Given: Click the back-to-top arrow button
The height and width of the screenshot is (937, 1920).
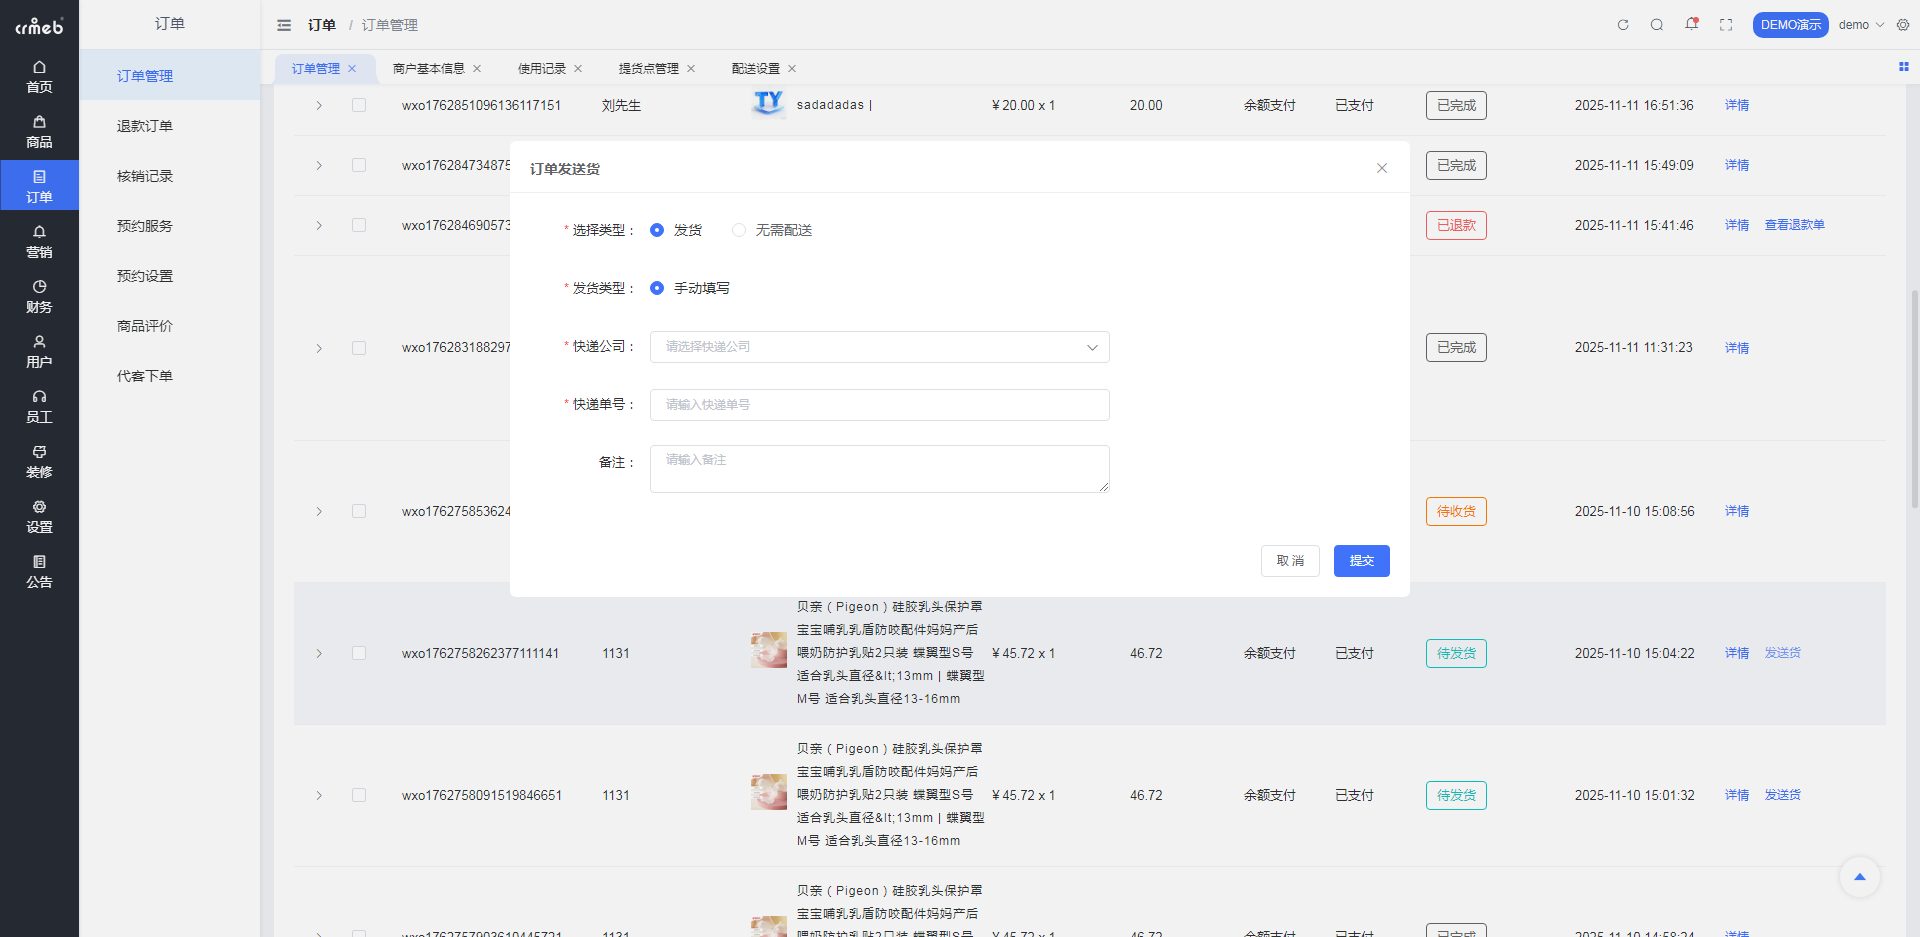Looking at the screenshot, I should click(x=1860, y=877).
